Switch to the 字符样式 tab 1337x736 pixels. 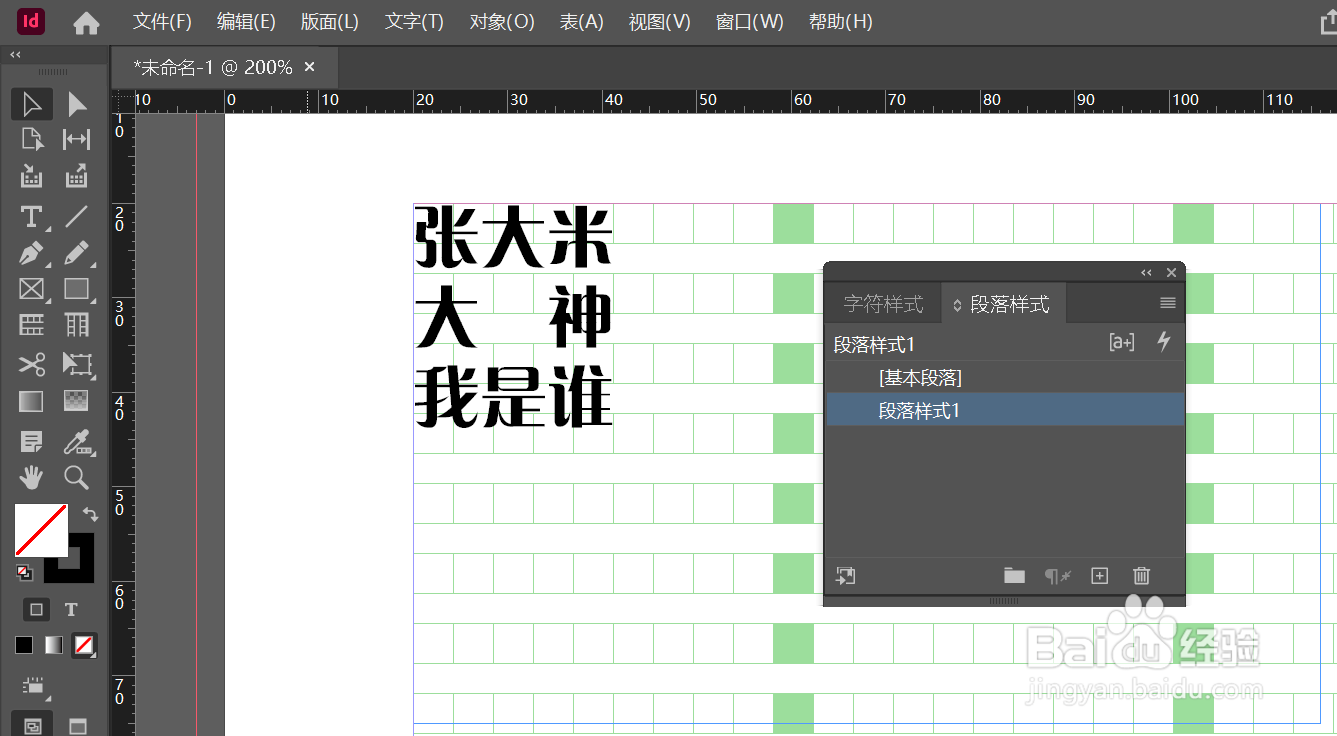[x=883, y=303]
